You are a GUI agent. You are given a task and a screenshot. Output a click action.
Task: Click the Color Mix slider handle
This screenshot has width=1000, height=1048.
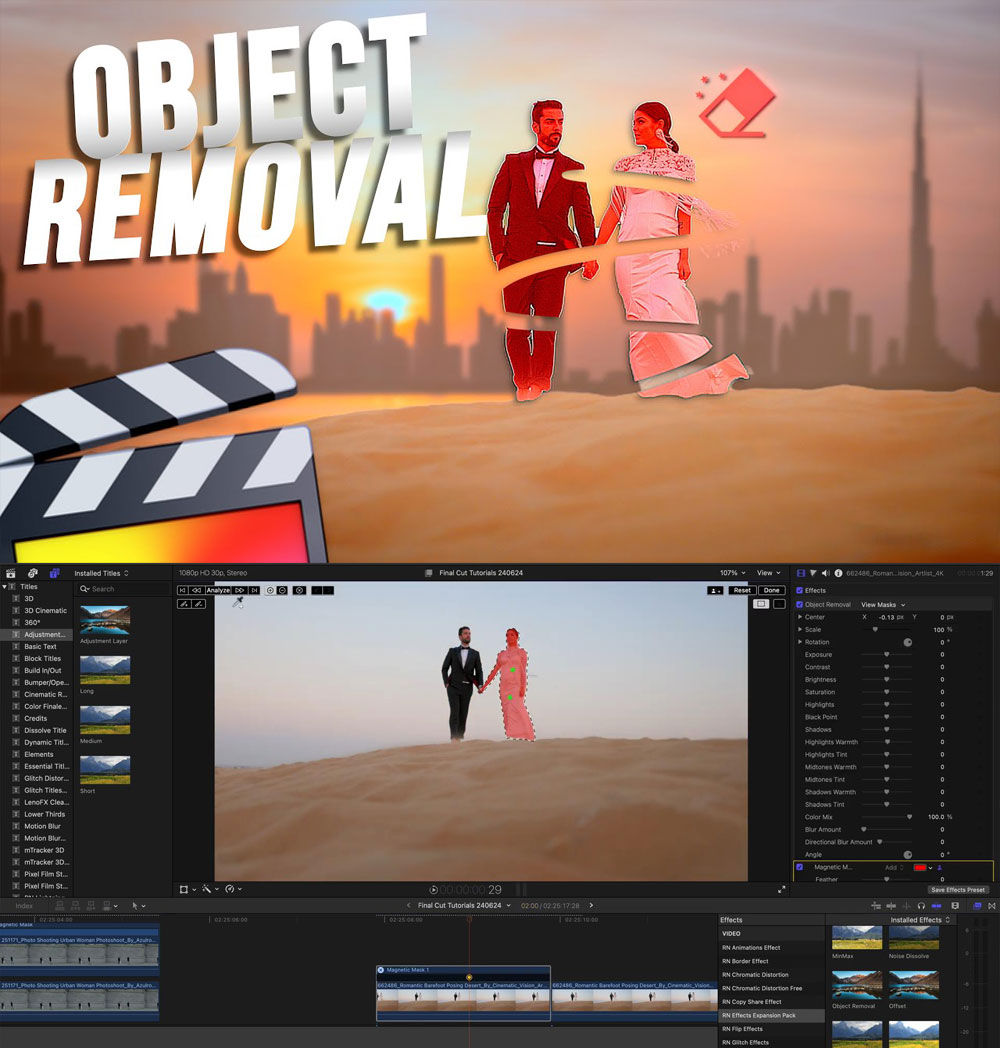(x=909, y=817)
